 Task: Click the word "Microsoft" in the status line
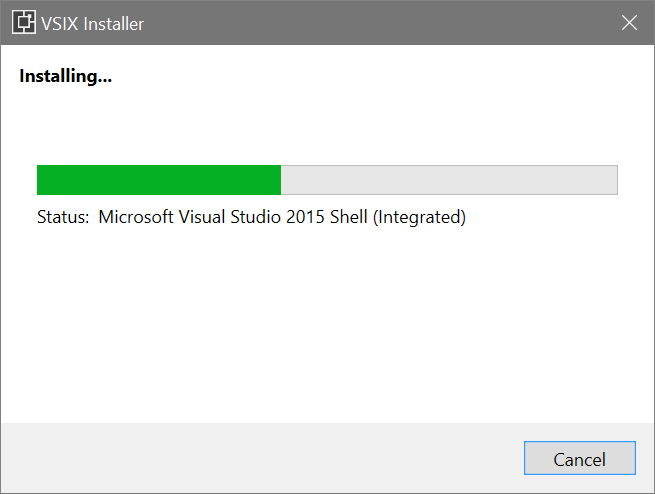tap(135, 217)
